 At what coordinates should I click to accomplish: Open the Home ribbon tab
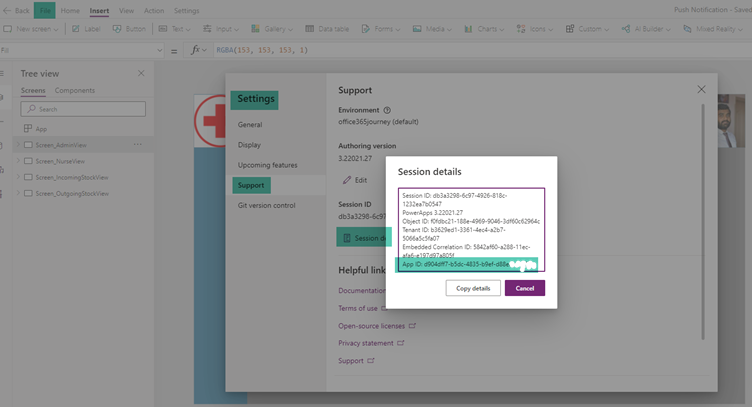pyautogui.click(x=70, y=11)
